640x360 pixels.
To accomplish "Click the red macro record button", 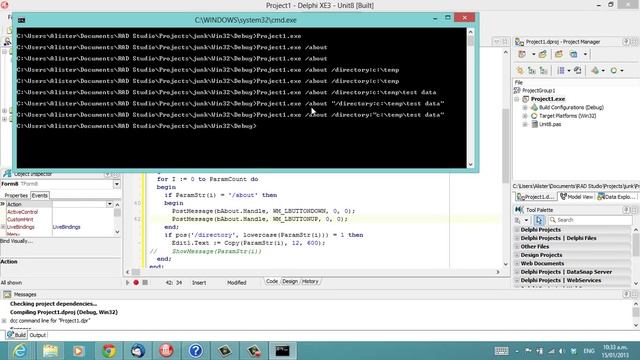I will [136, 282].
